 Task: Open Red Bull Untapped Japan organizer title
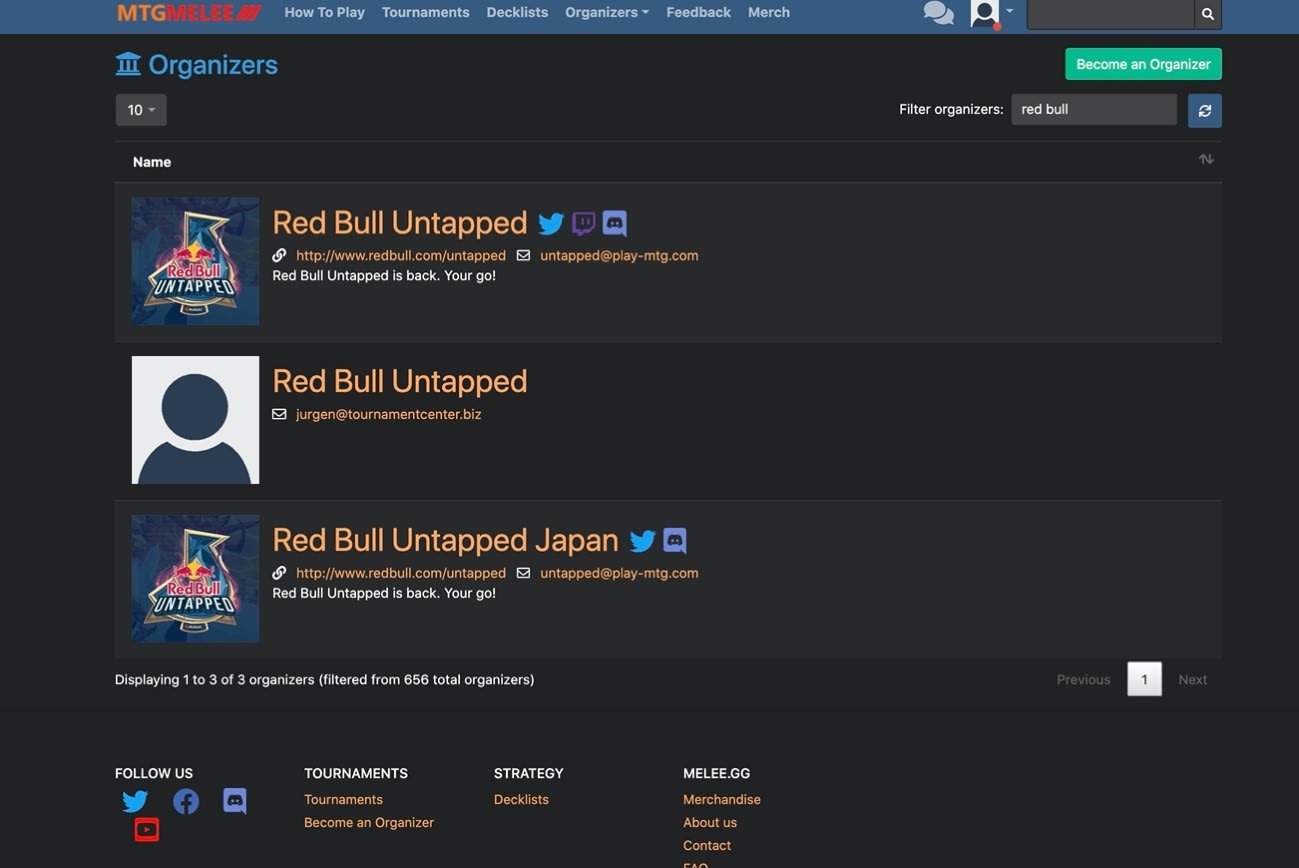point(446,540)
